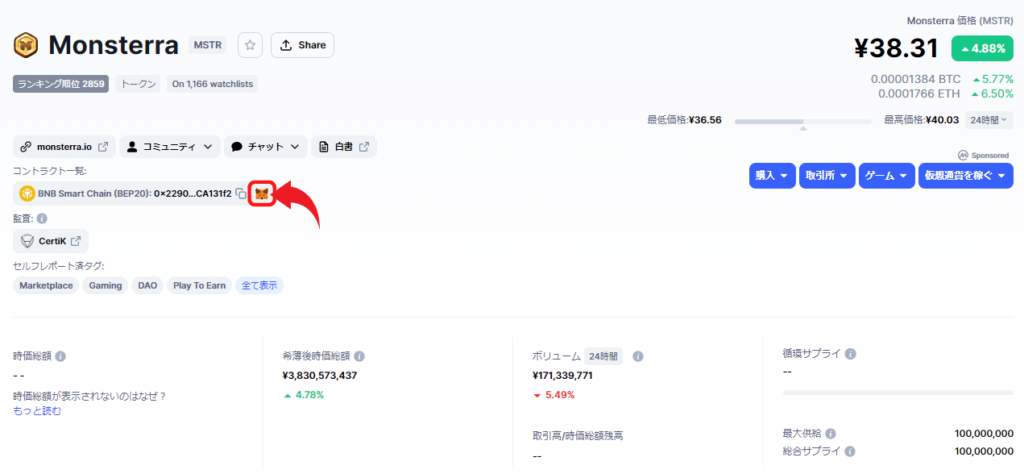Select the Marketplace tag
This screenshot has height=474, width=1024.
coord(46,286)
